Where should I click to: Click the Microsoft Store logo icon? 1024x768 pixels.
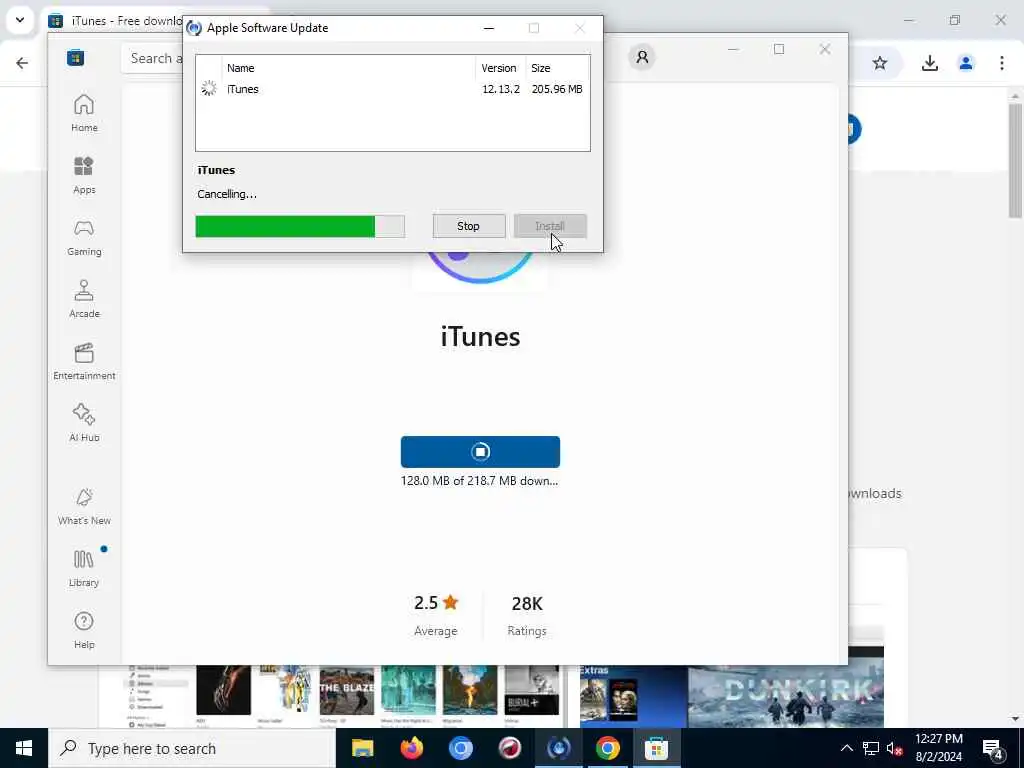tap(76, 58)
